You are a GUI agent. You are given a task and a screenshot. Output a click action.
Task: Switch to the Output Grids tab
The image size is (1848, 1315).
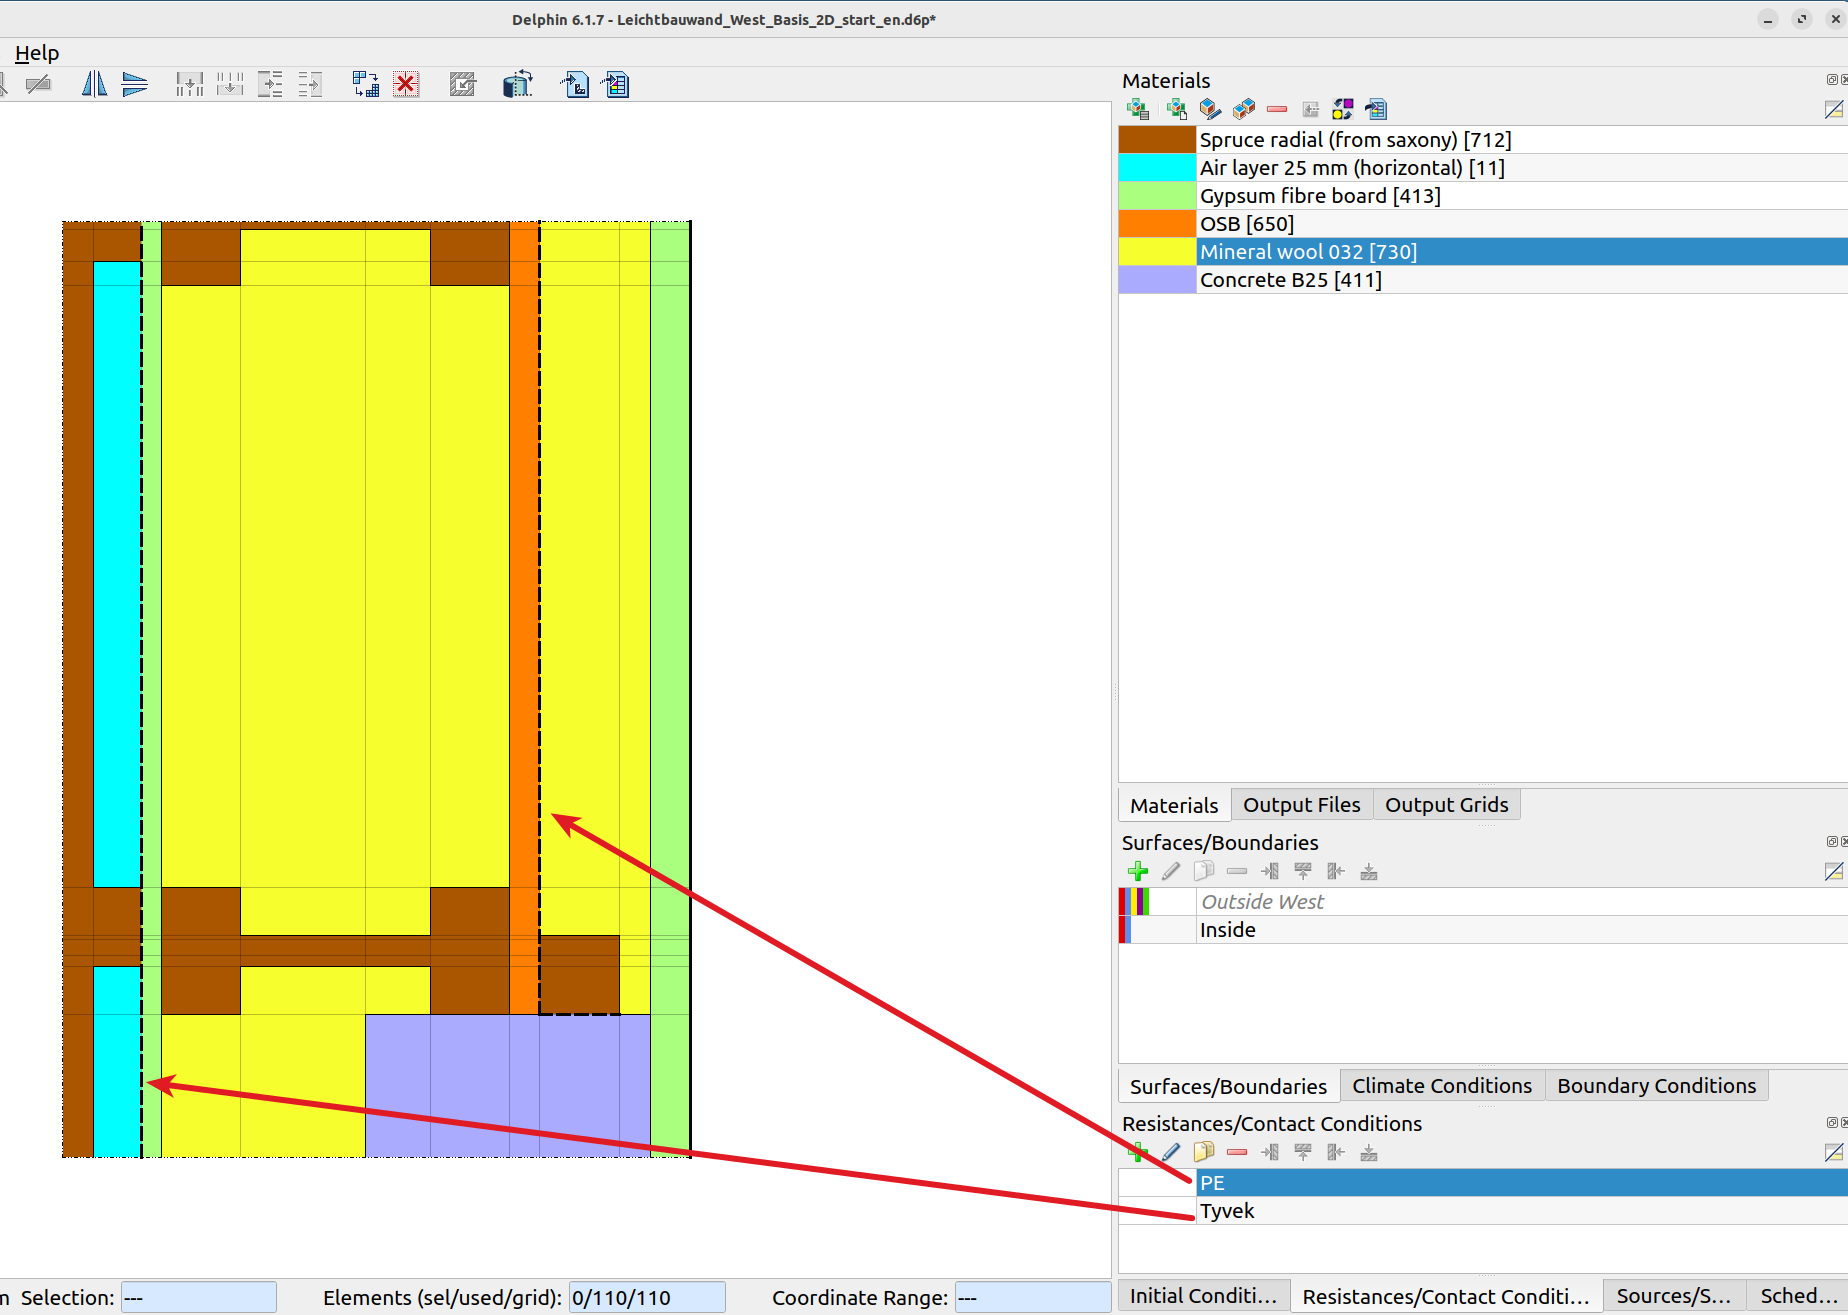pos(1446,805)
